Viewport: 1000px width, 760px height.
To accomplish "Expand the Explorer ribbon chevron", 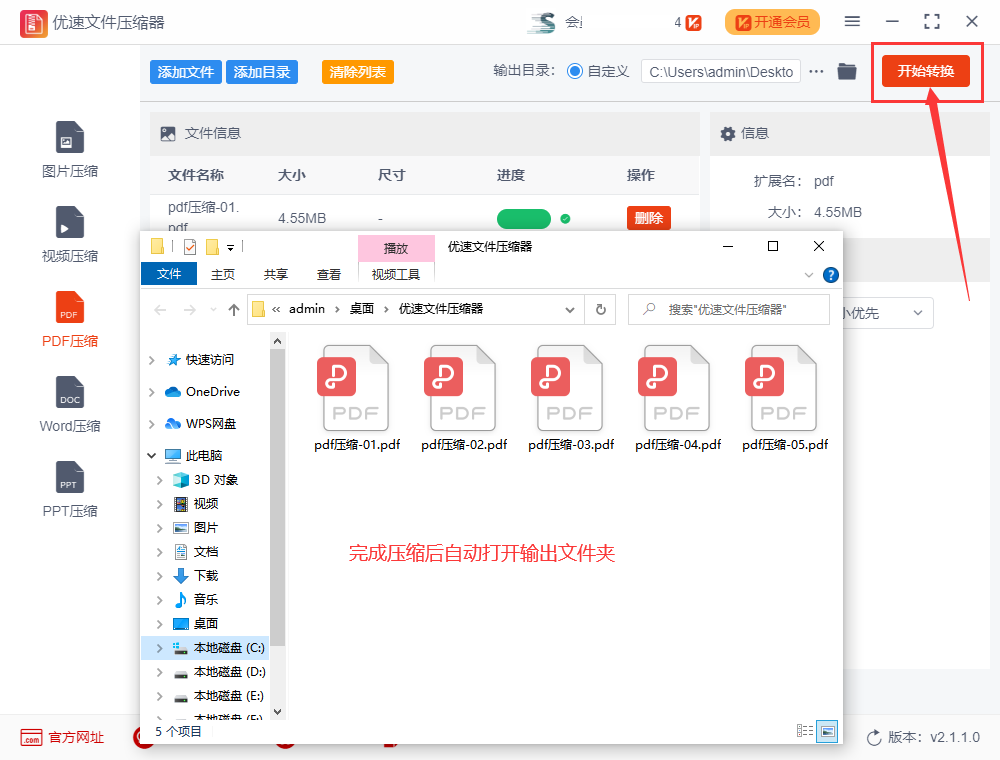I will click(809, 275).
